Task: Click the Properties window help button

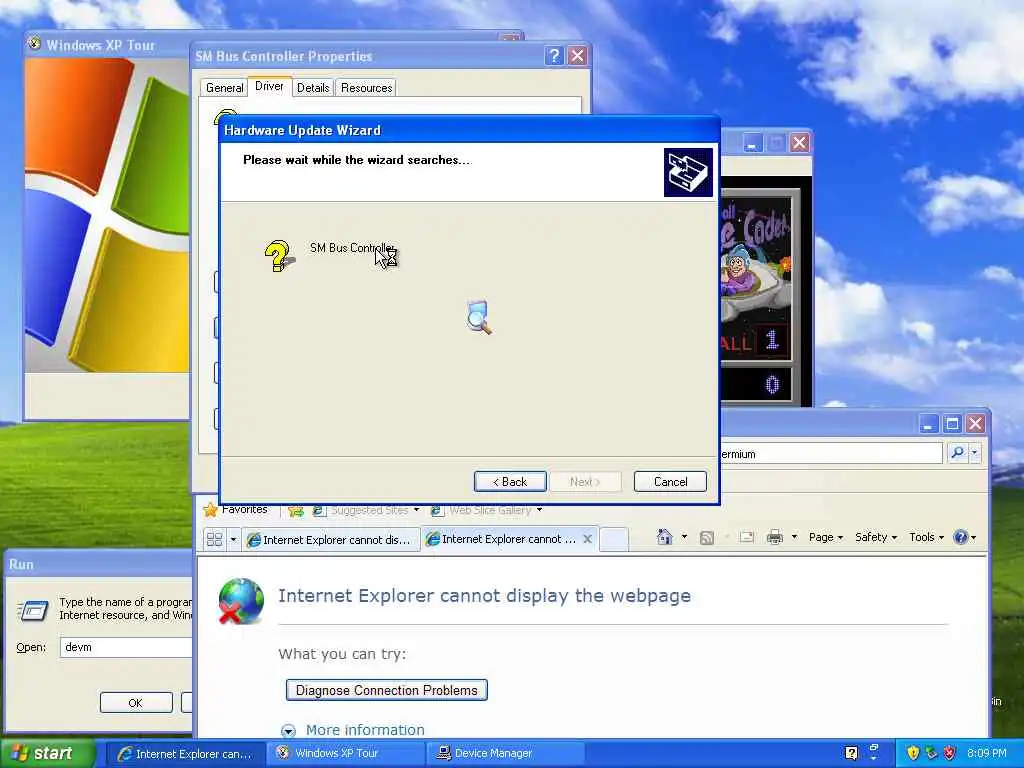Action: [x=554, y=56]
